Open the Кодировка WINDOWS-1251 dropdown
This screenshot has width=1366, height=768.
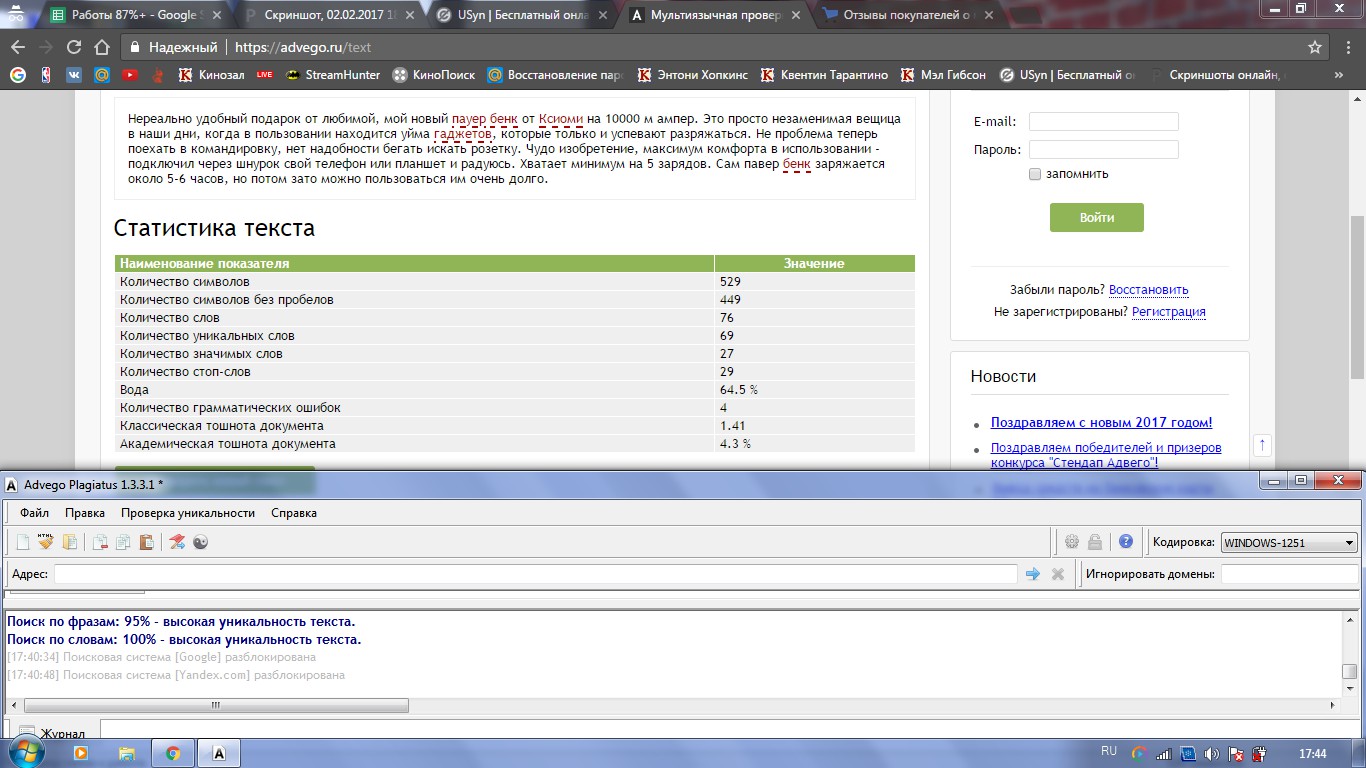pos(1289,543)
